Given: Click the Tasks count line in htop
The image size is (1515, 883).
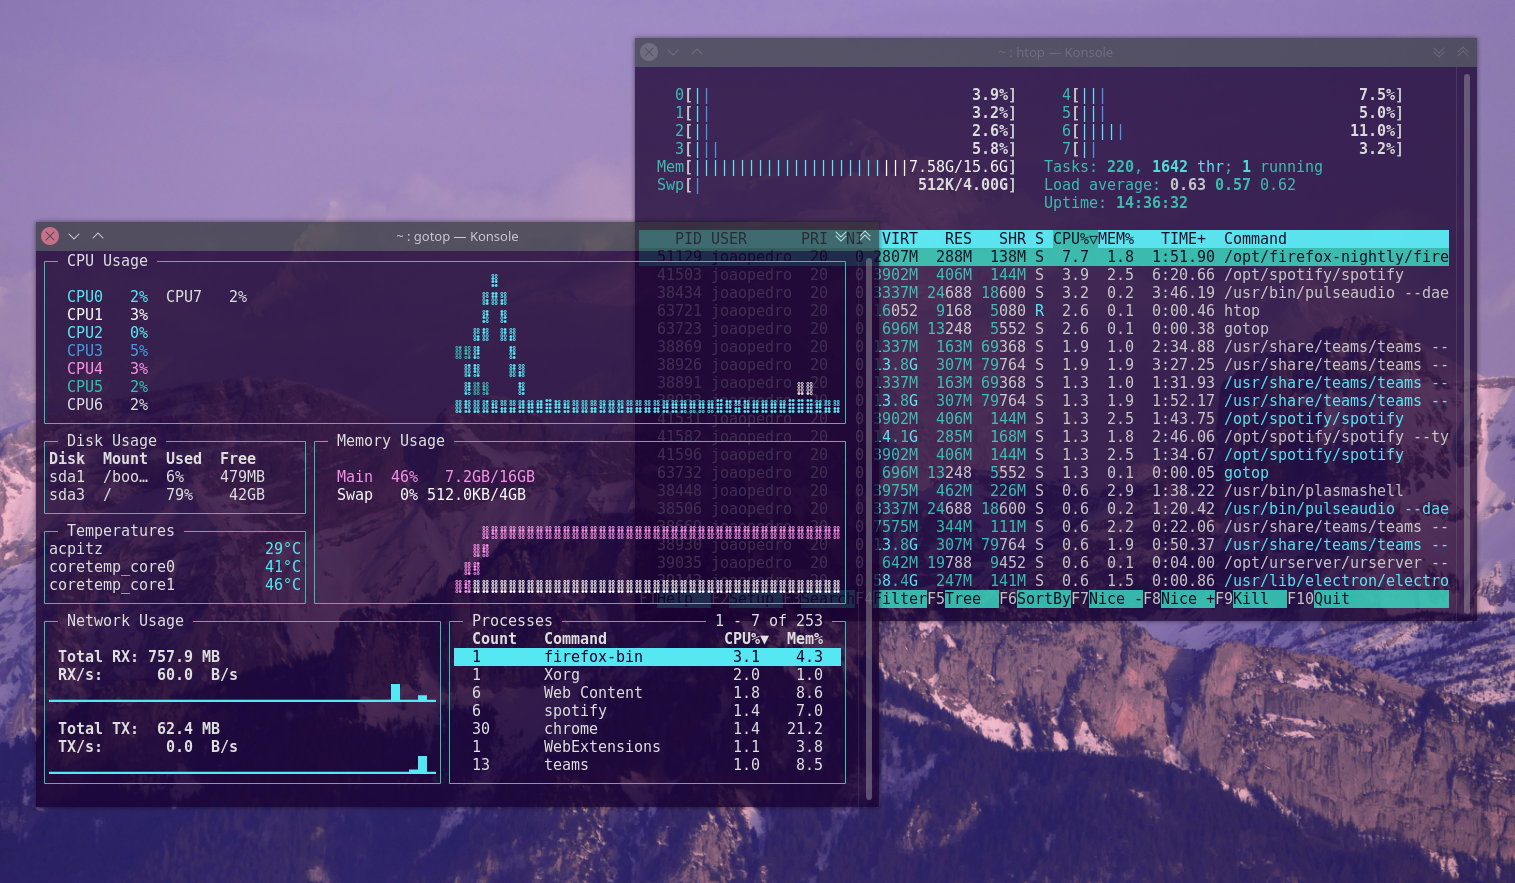Looking at the screenshot, I should point(1183,167).
